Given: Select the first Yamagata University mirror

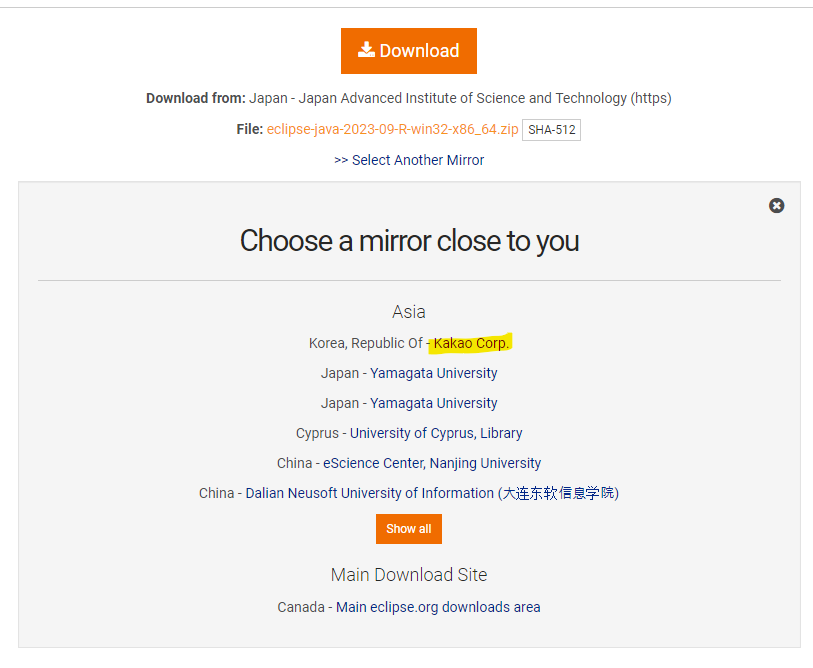Looking at the screenshot, I should pyautogui.click(x=433, y=373).
